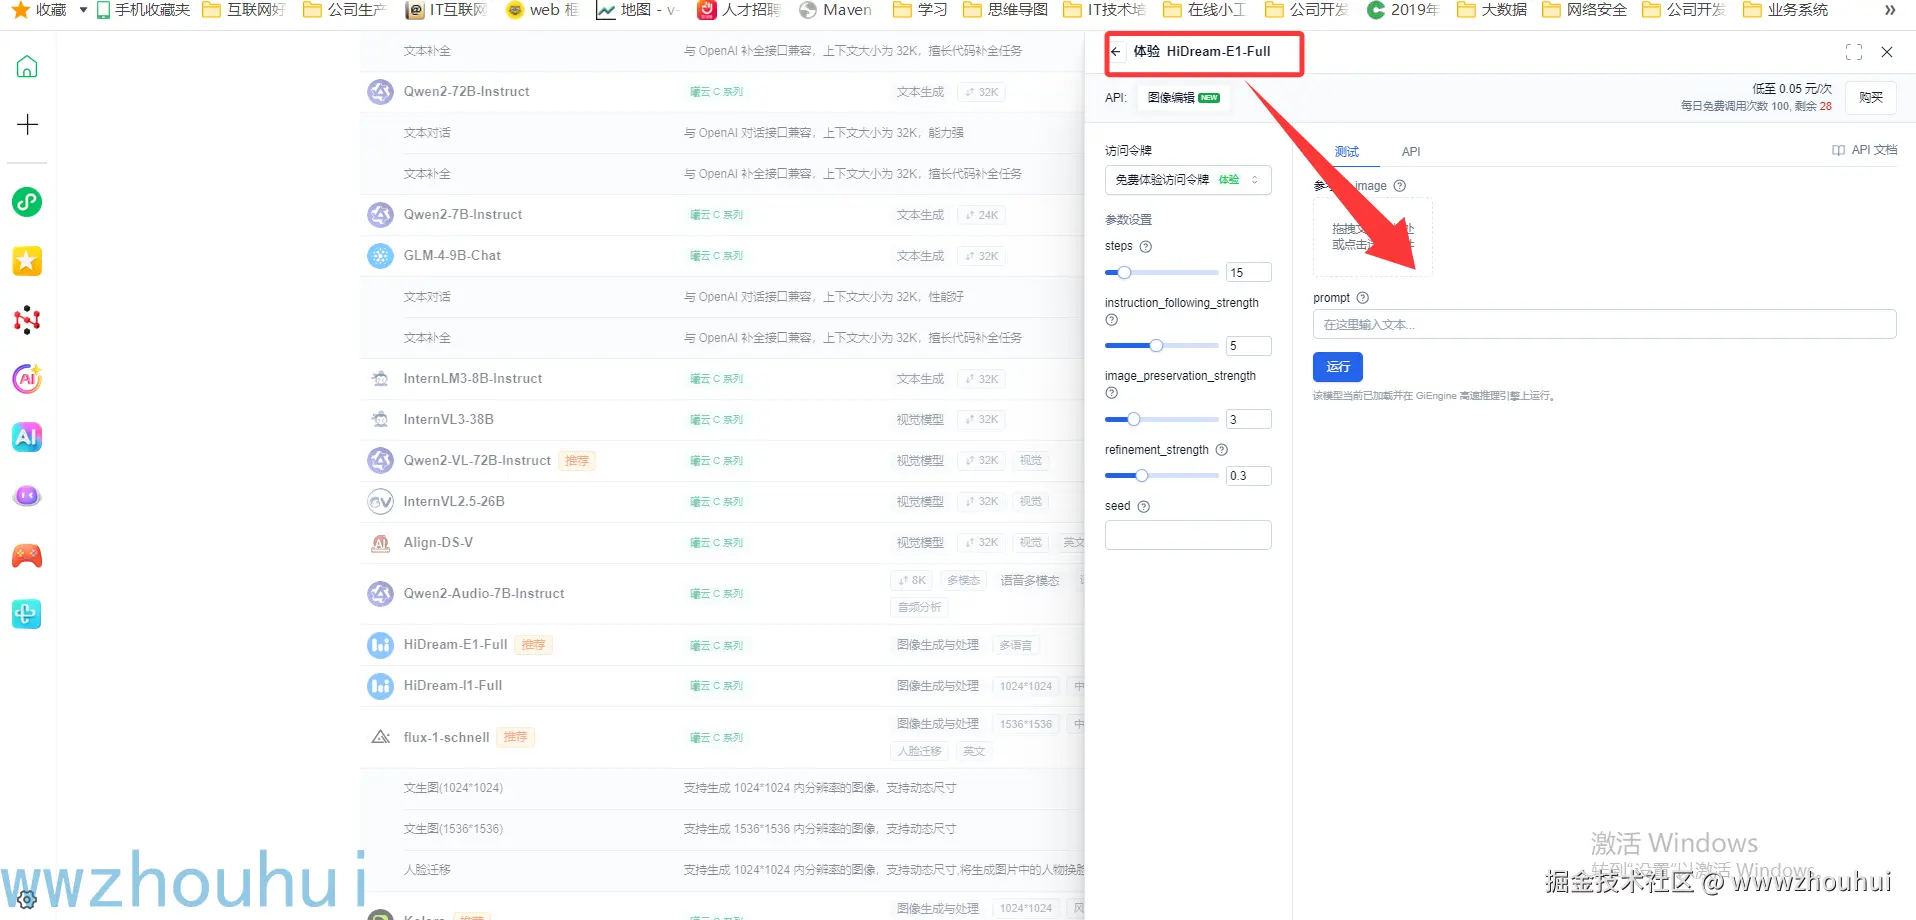
Task: Open the 手机收藏夹 bookmark
Action: (x=143, y=10)
